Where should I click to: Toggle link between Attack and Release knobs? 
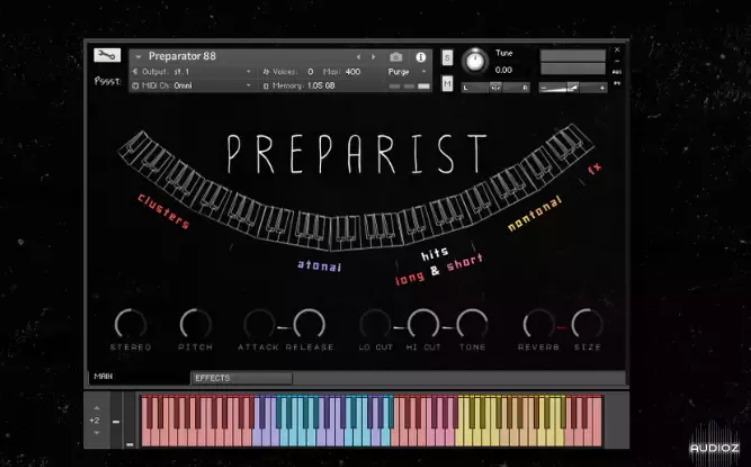click(283, 328)
